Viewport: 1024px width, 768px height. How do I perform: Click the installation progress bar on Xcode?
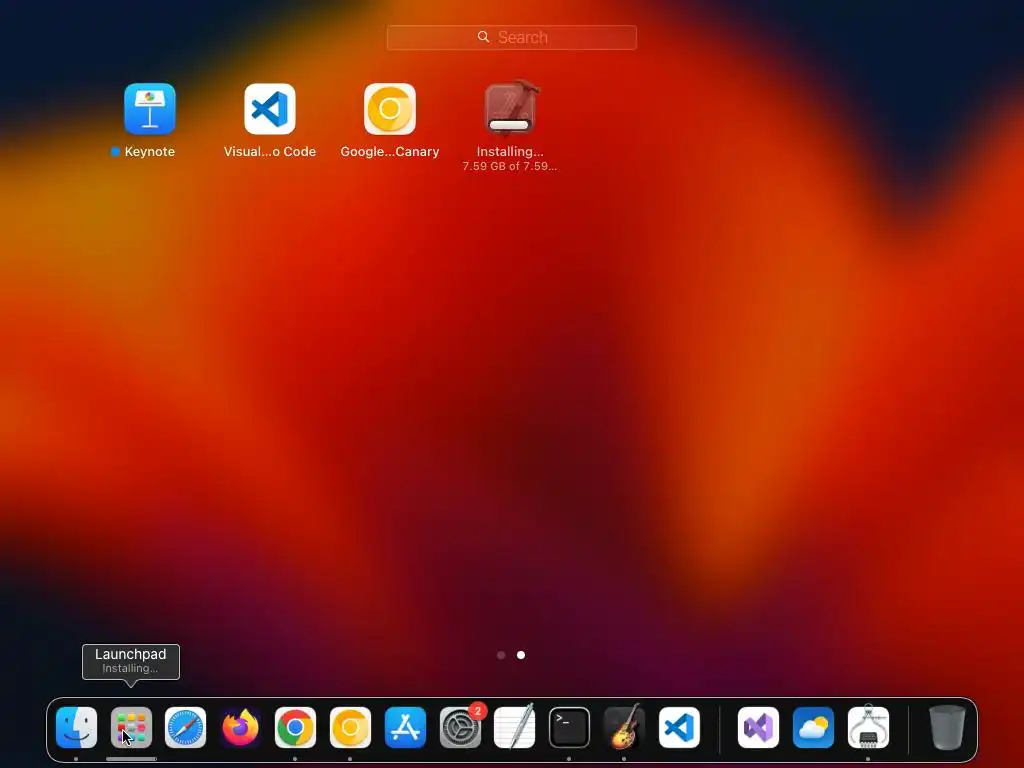click(509, 125)
